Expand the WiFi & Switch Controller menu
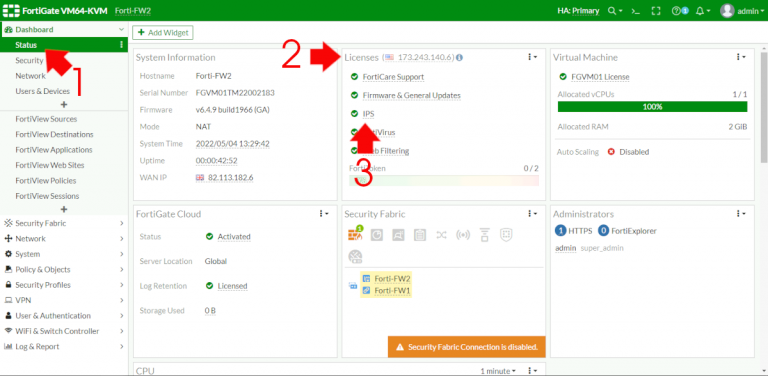 [x=64, y=331]
